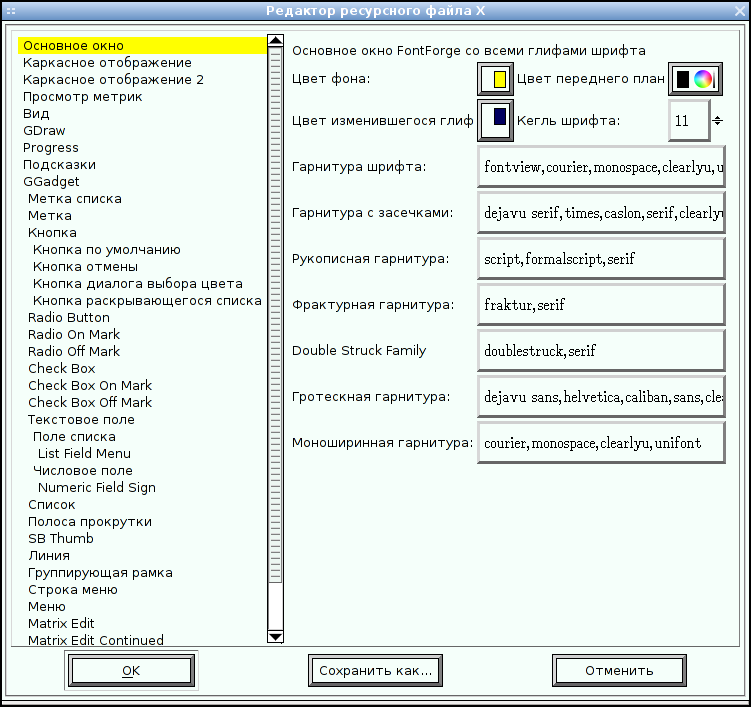Open the foreground color picker button
The width and height of the screenshot is (751, 707).
pyautogui.click(x=695, y=79)
